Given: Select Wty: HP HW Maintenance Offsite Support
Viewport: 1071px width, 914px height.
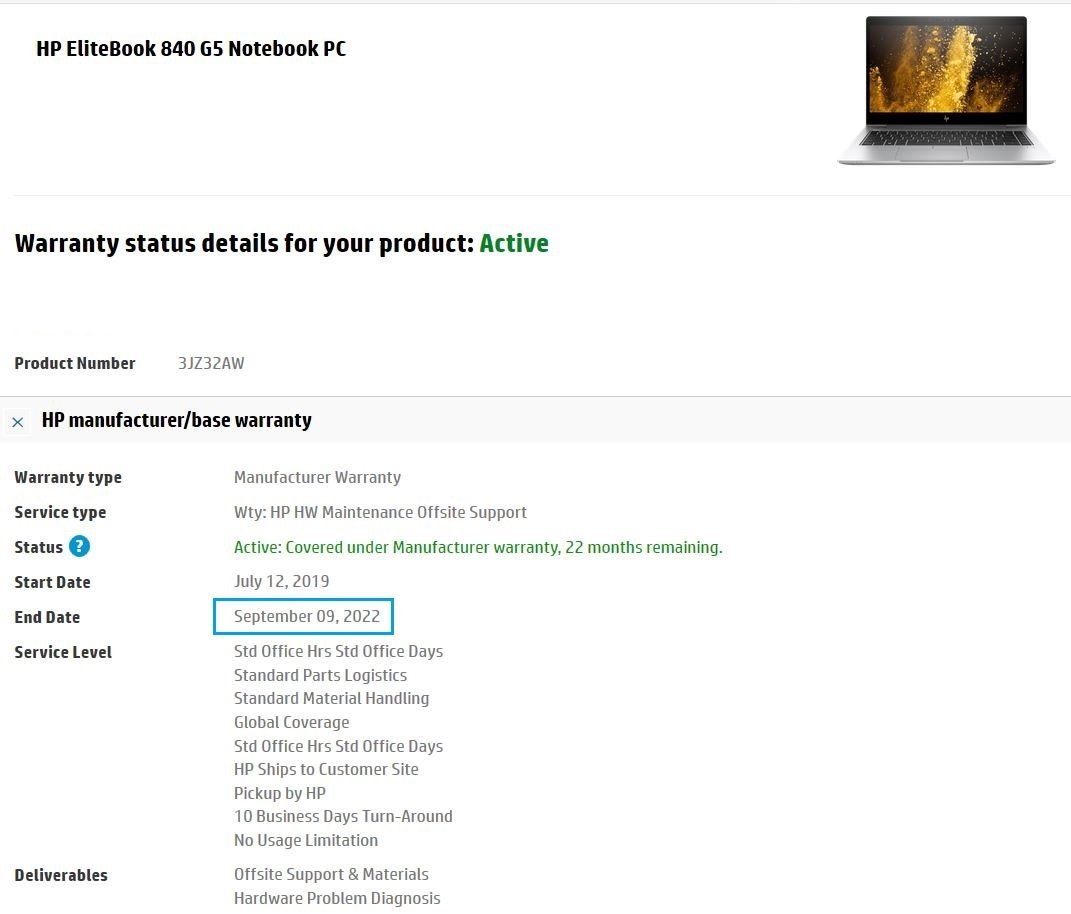Looking at the screenshot, I should click(380, 512).
